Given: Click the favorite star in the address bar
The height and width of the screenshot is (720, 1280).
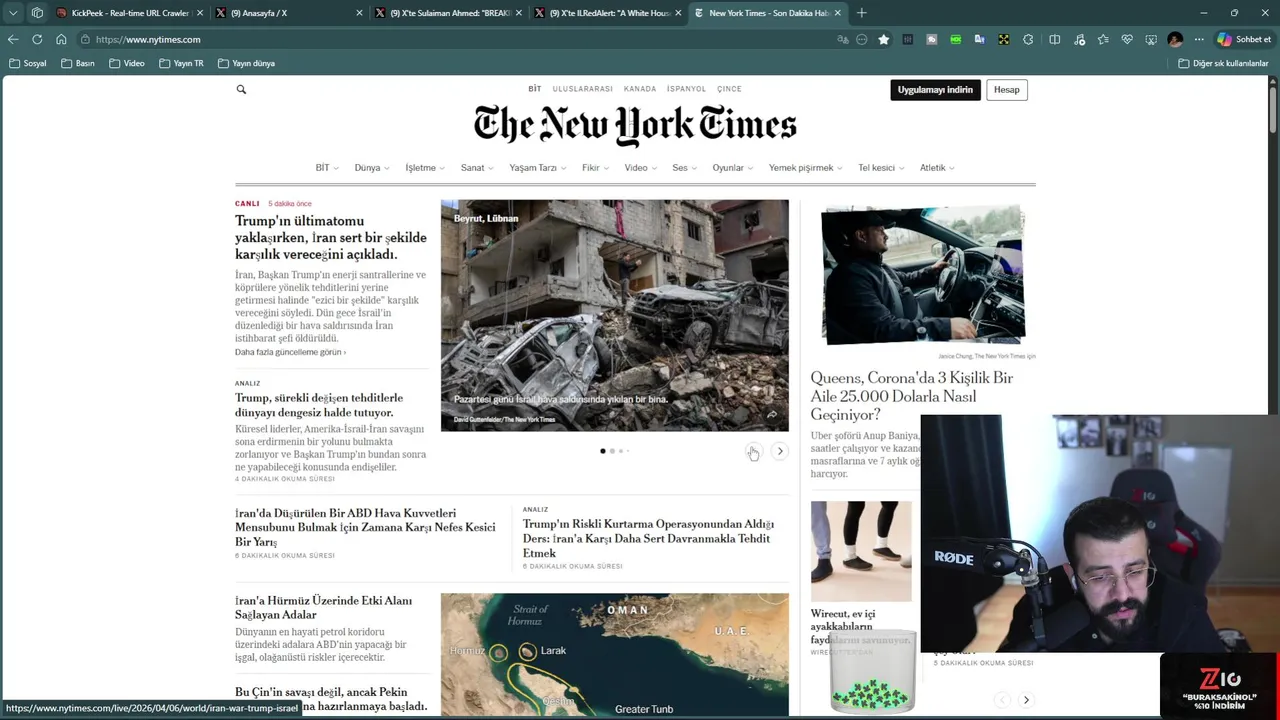Looking at the screenshot, I should tap(883, 39).
